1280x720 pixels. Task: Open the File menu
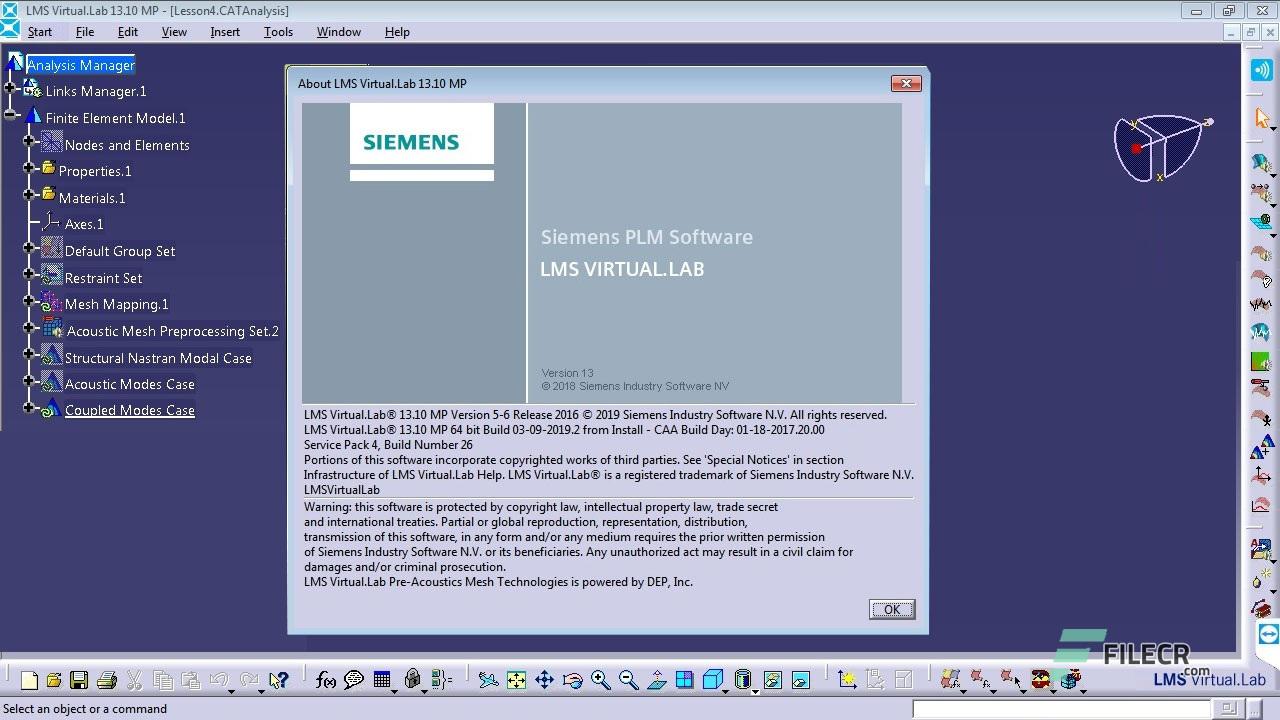pyautogui.click(x=85, y=32)
